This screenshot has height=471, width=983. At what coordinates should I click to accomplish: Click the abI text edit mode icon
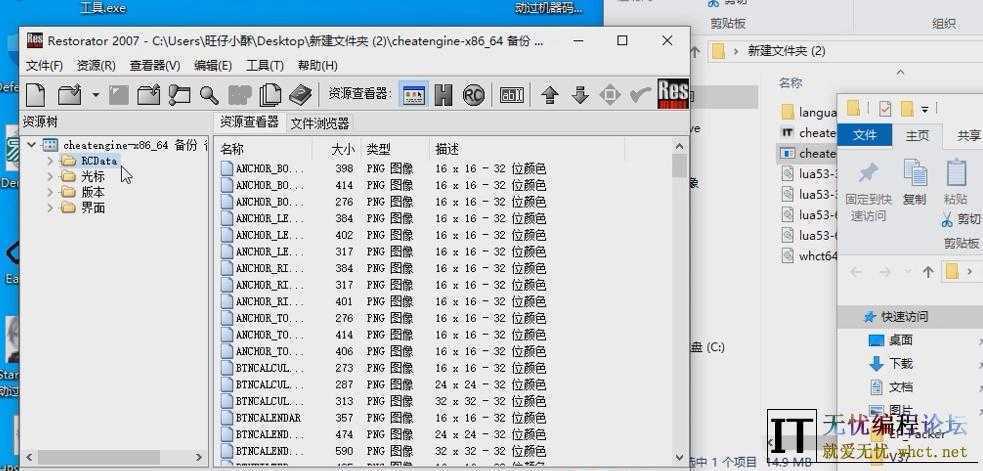[x=512, y=95]
